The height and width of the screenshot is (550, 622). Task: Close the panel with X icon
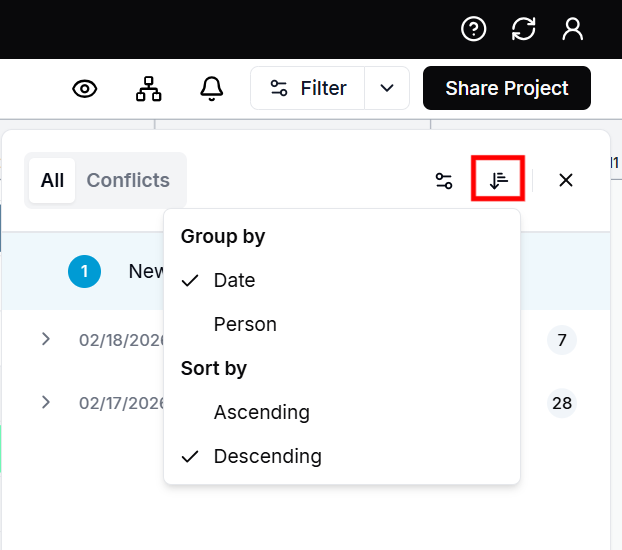point(566,181)
